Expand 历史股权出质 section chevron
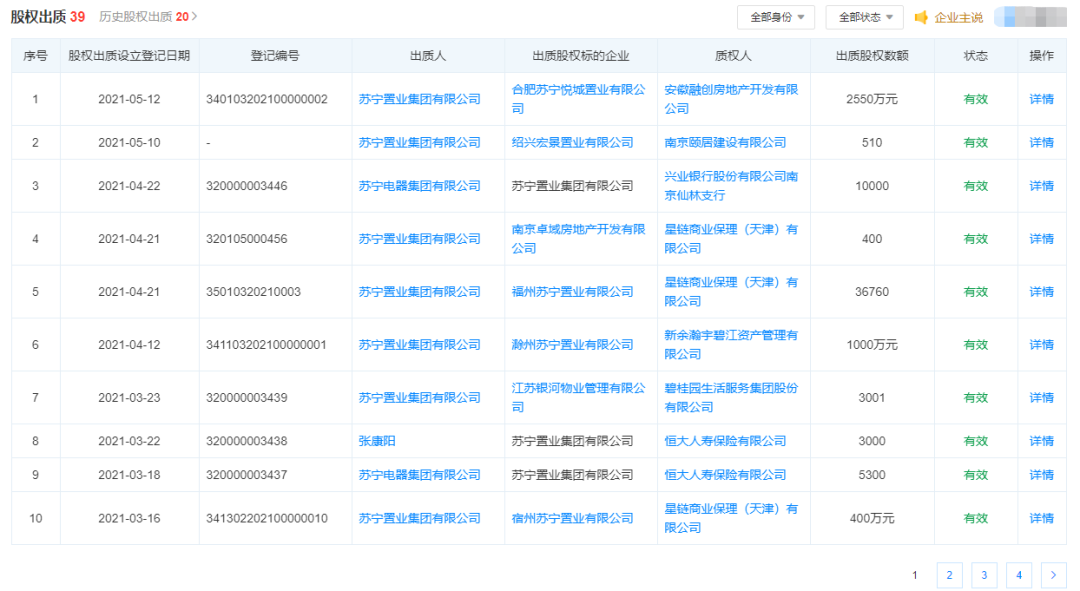Viewport: 1080px width, 591px height. point(194,17)
